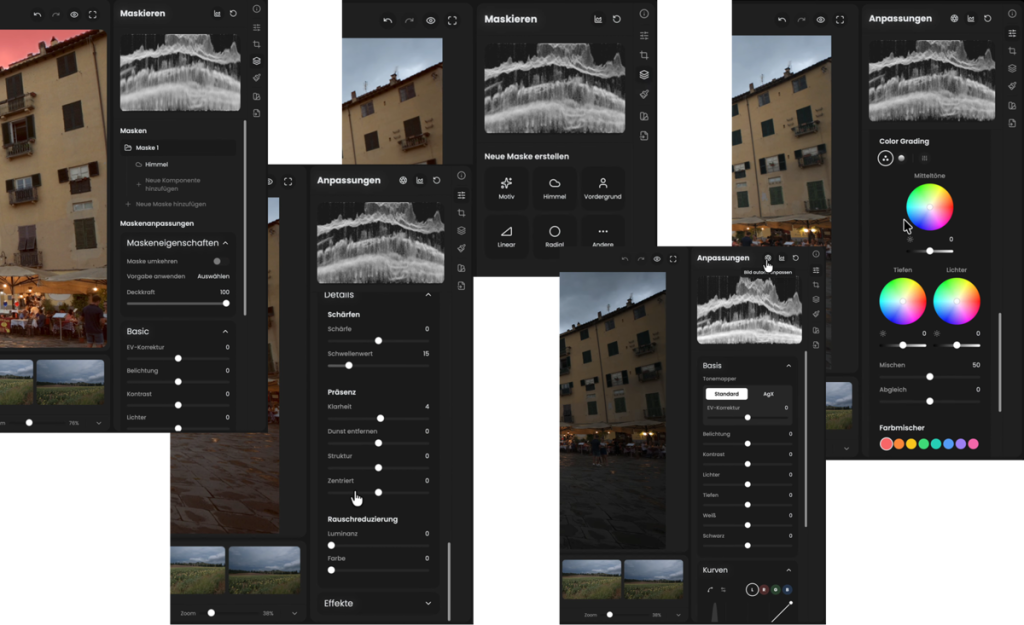Collapse the Basic section in Masken window
The height and width of the screenshot is (625, 1024).
pos(225,332)
